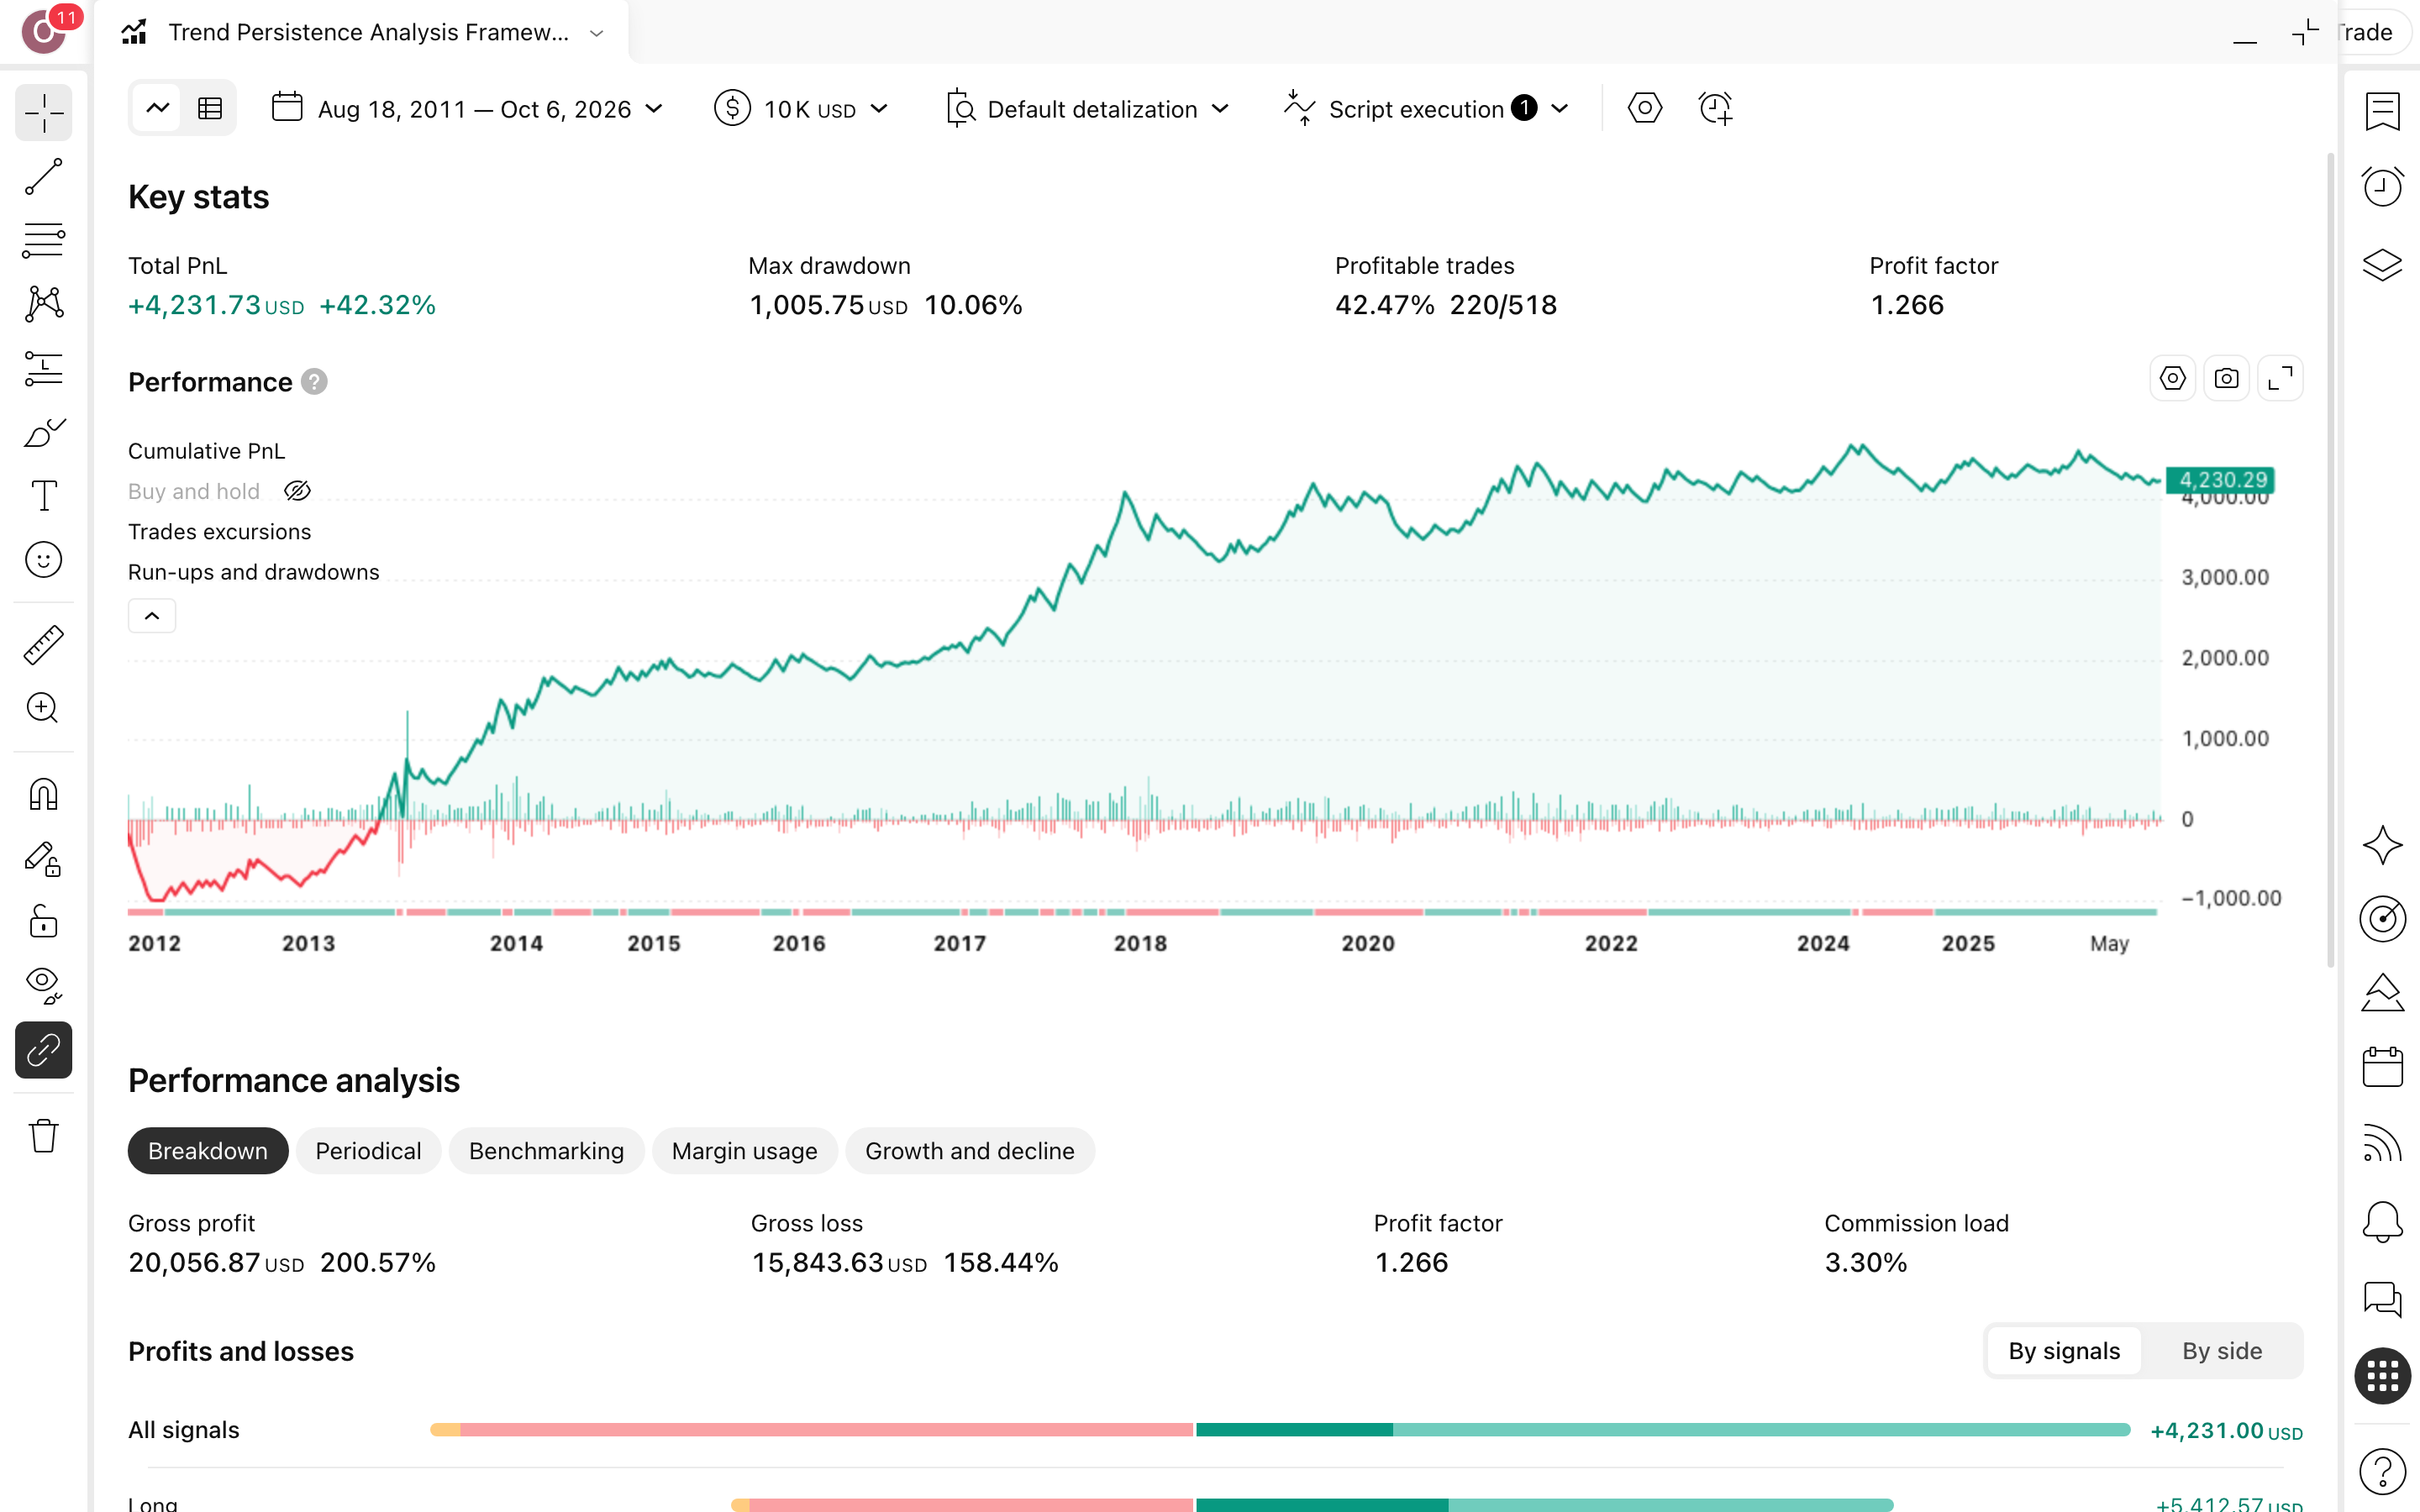Toggle Trades excursions series
Viewport: 2420px width, 1512px height.
(x=219, y=532)
